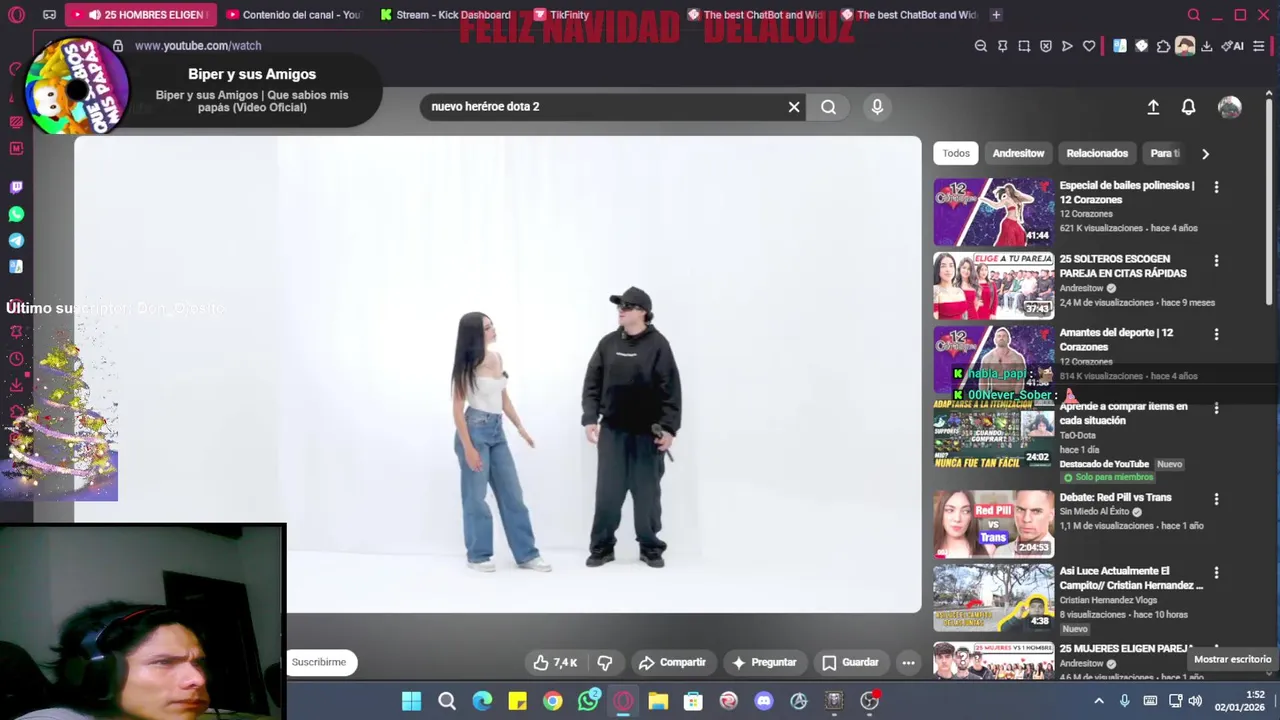Viewport: 1280px width, 720px height.
Task: Open the tab search magnifier icon
Action: tap(1193, 15)
